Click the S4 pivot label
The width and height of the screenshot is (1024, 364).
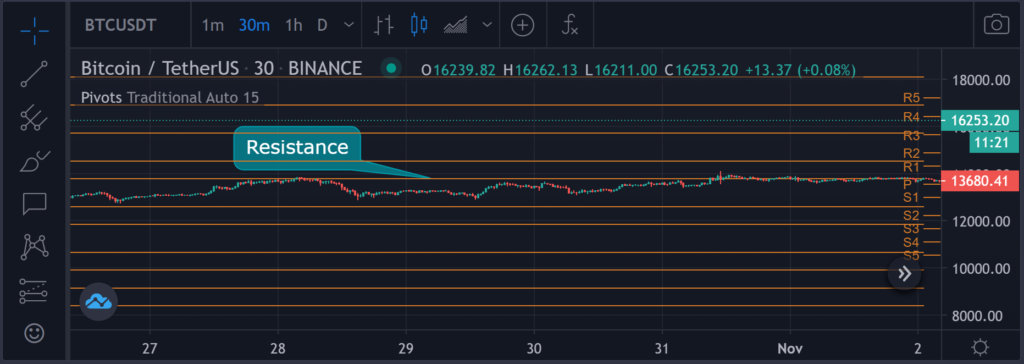(x=912, y=243)
